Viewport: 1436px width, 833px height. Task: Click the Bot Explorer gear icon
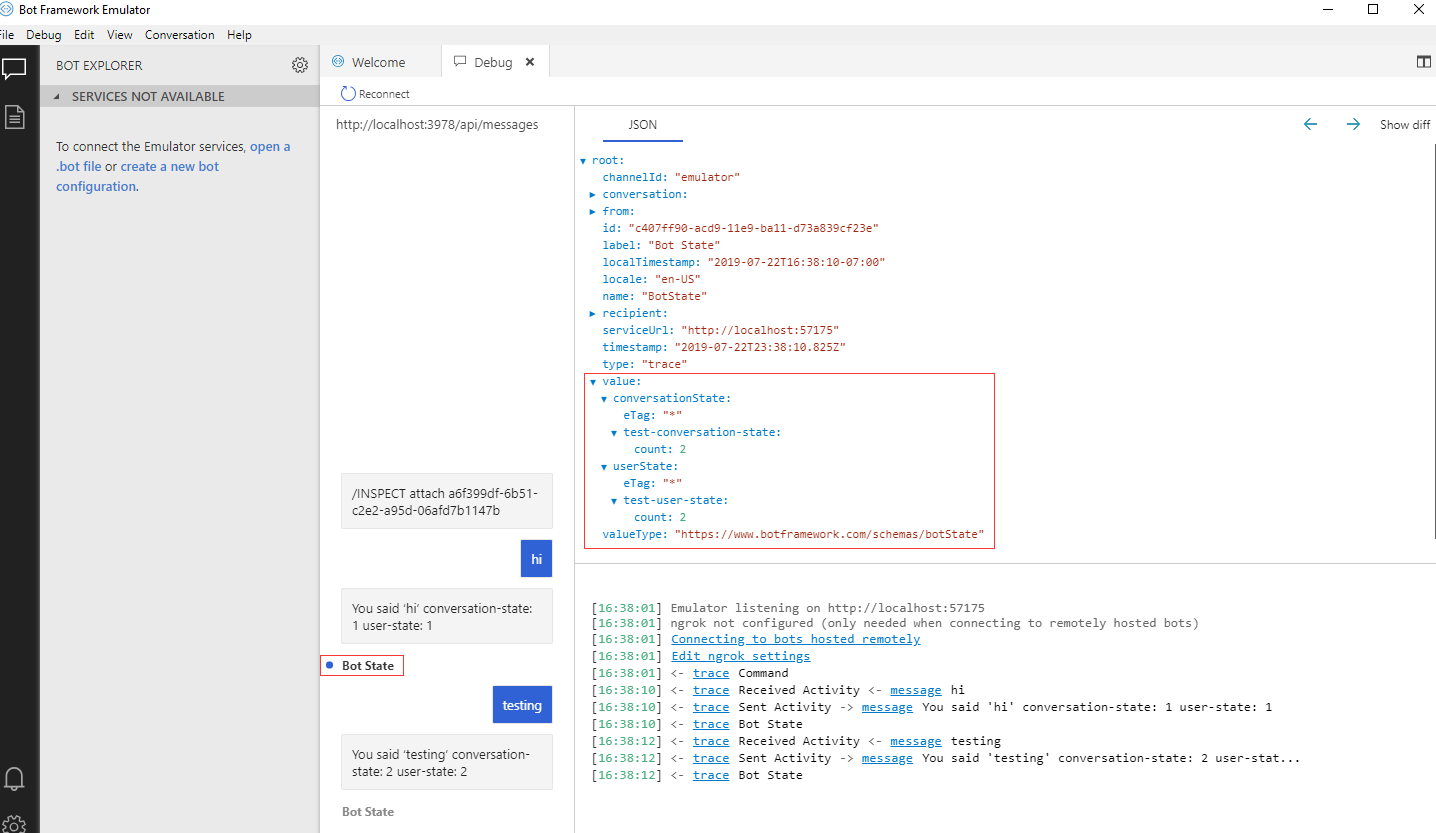[x=300, y=65]
